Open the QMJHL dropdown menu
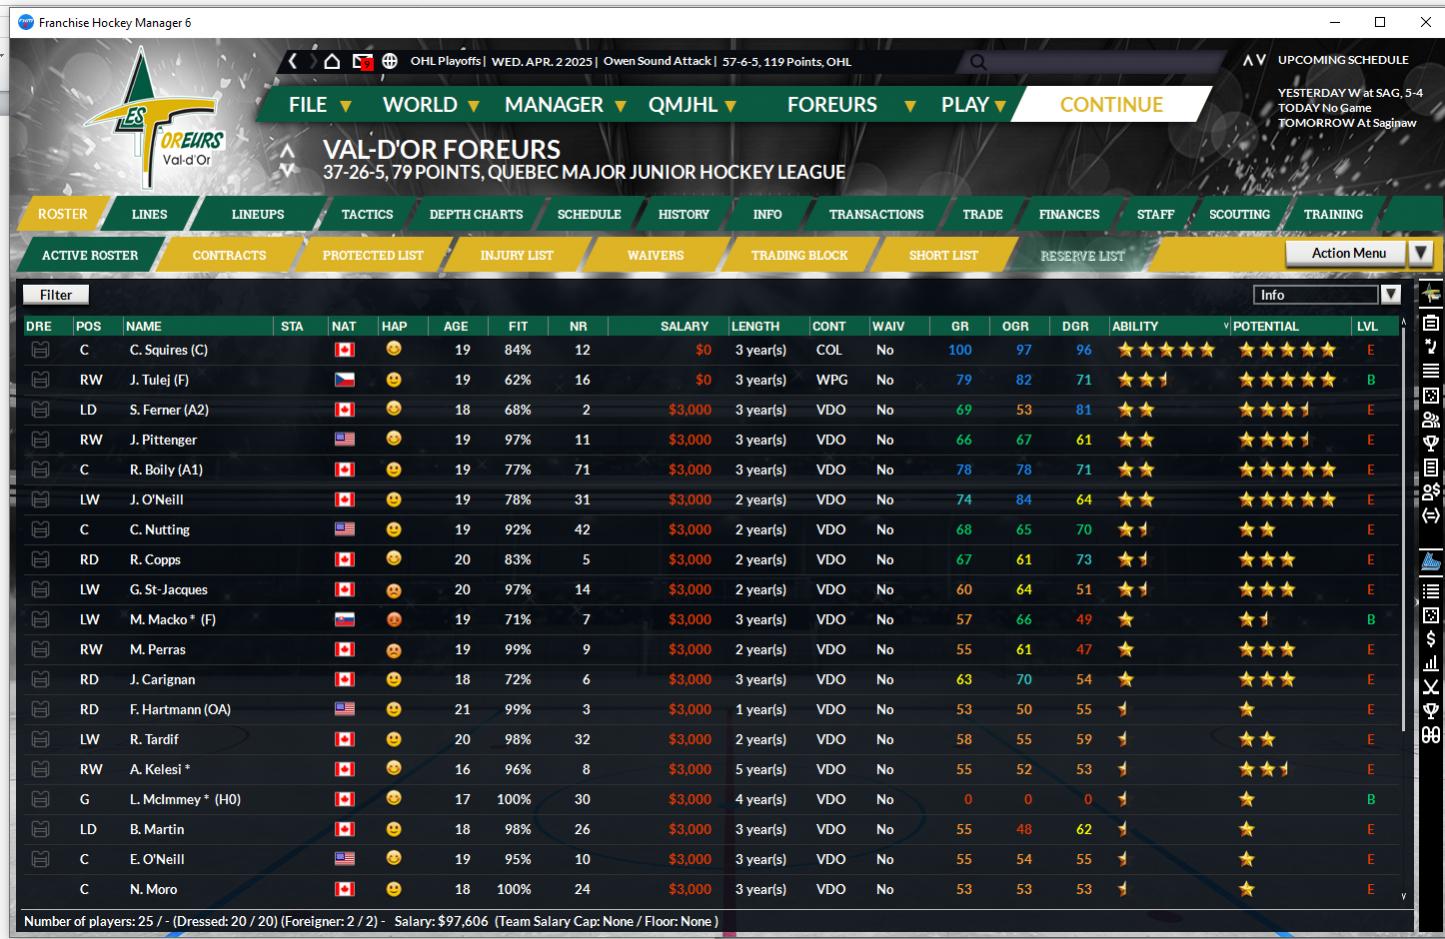The image size is (1445, 939). point(693,105)
